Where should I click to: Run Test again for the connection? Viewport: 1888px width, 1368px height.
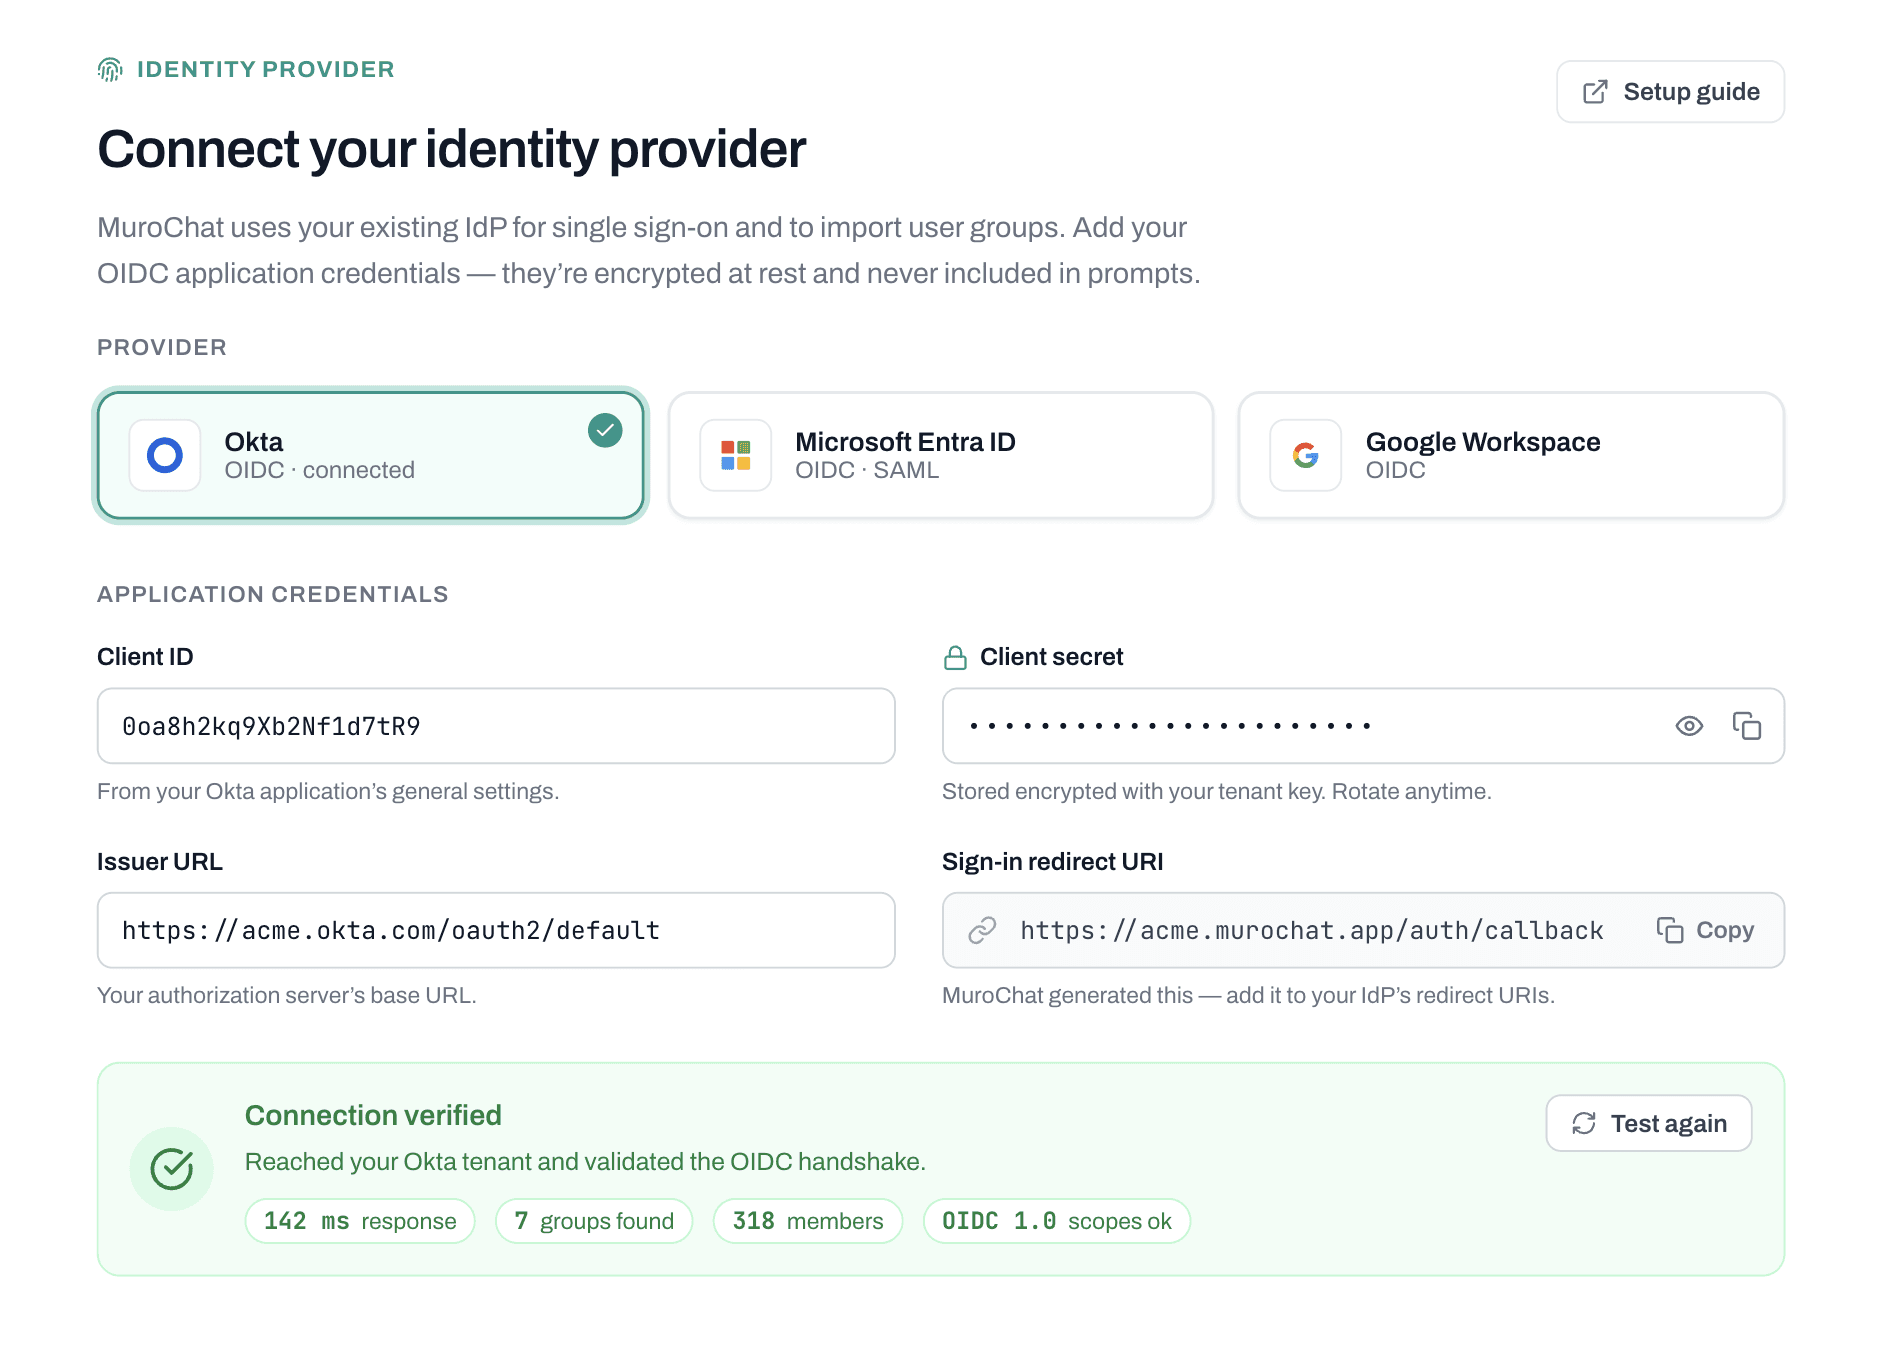coord(1649,1123)
